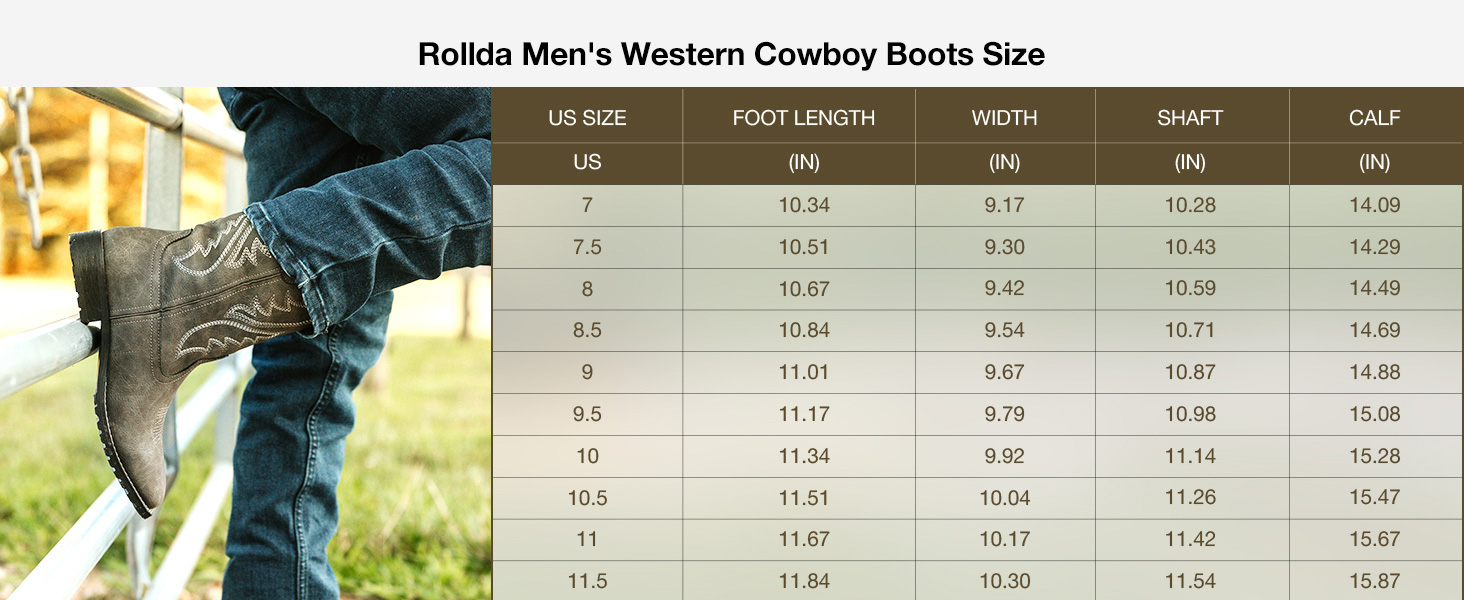Select the CALF column header
The image size is (1464, 600).
[x=1374, y=118]
